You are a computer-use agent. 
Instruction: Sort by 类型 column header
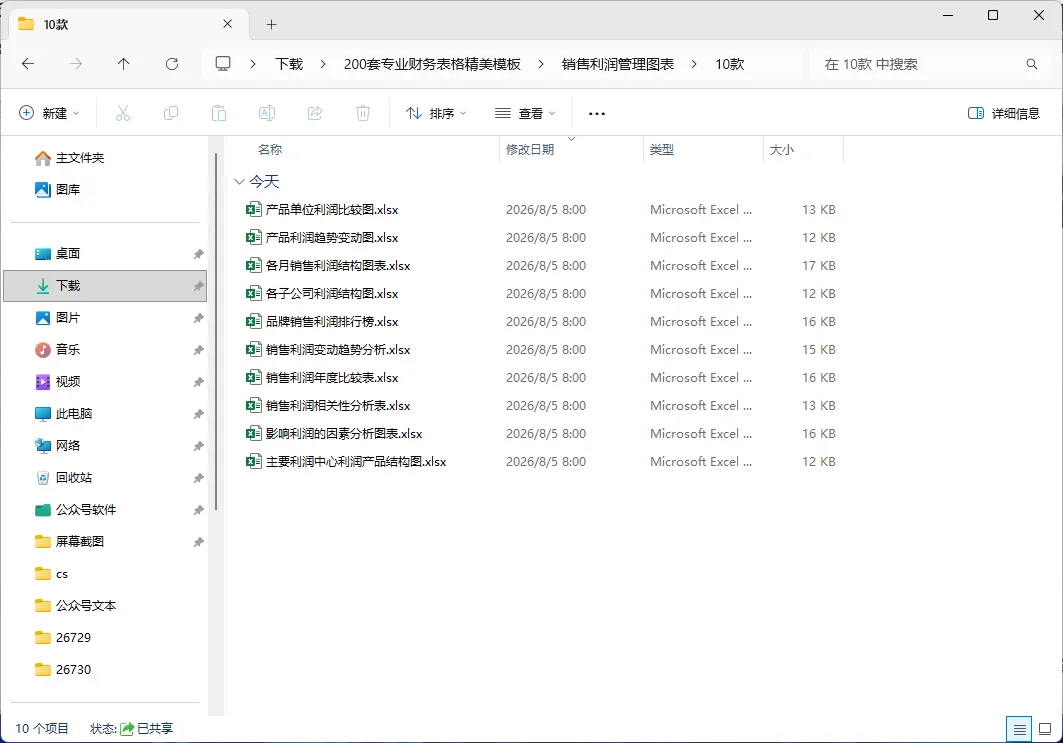point(662,150)
